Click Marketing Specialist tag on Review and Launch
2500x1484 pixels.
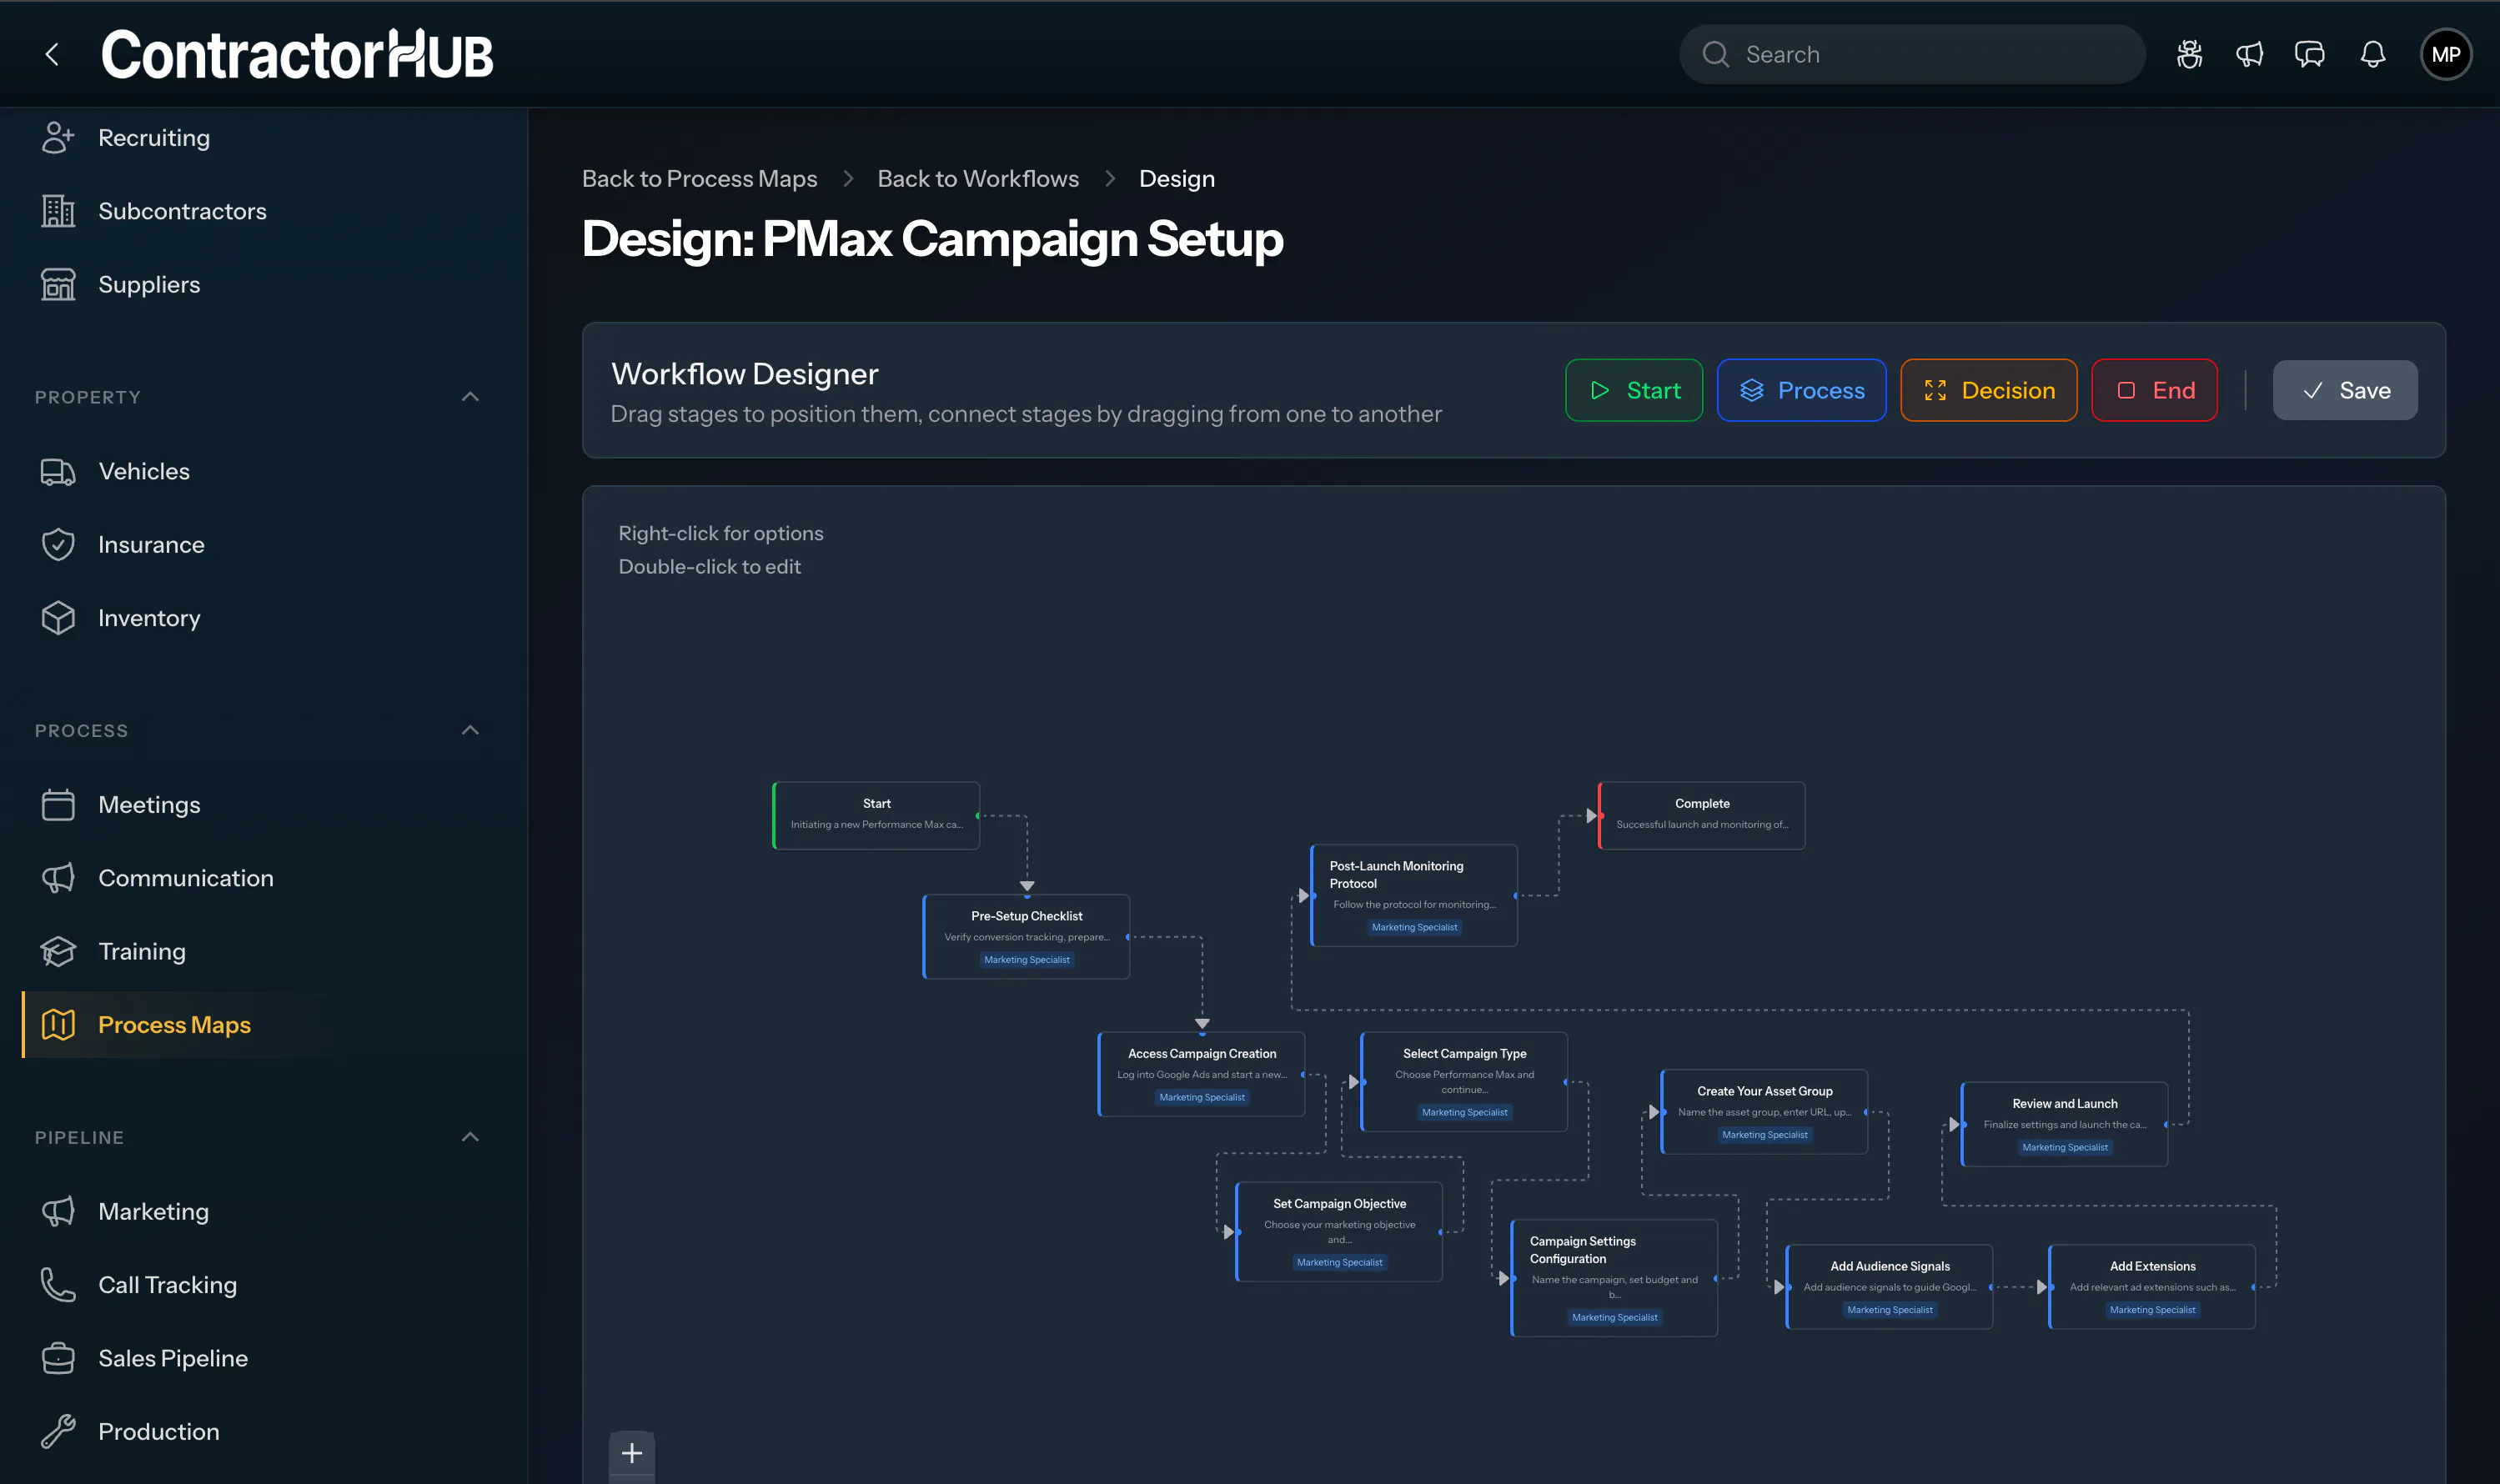tap(2064, 1147)
